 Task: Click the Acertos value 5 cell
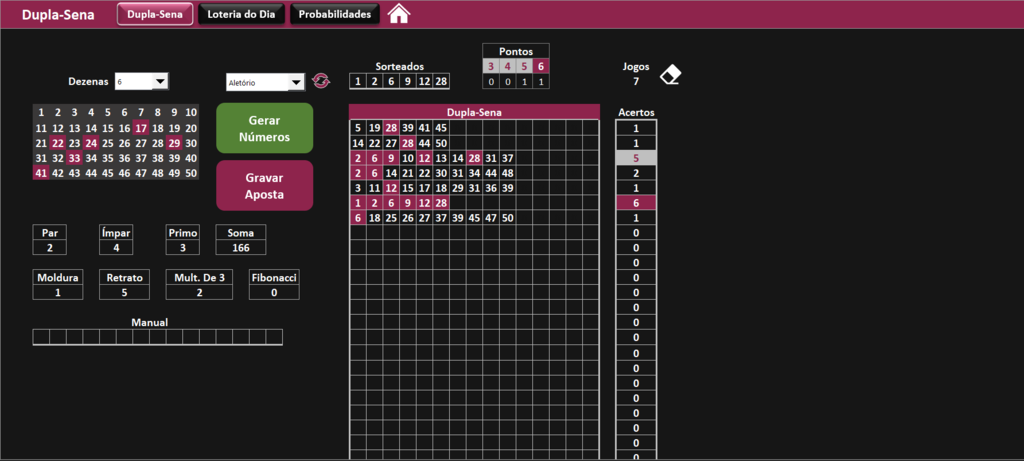click(x=636, y=158)
